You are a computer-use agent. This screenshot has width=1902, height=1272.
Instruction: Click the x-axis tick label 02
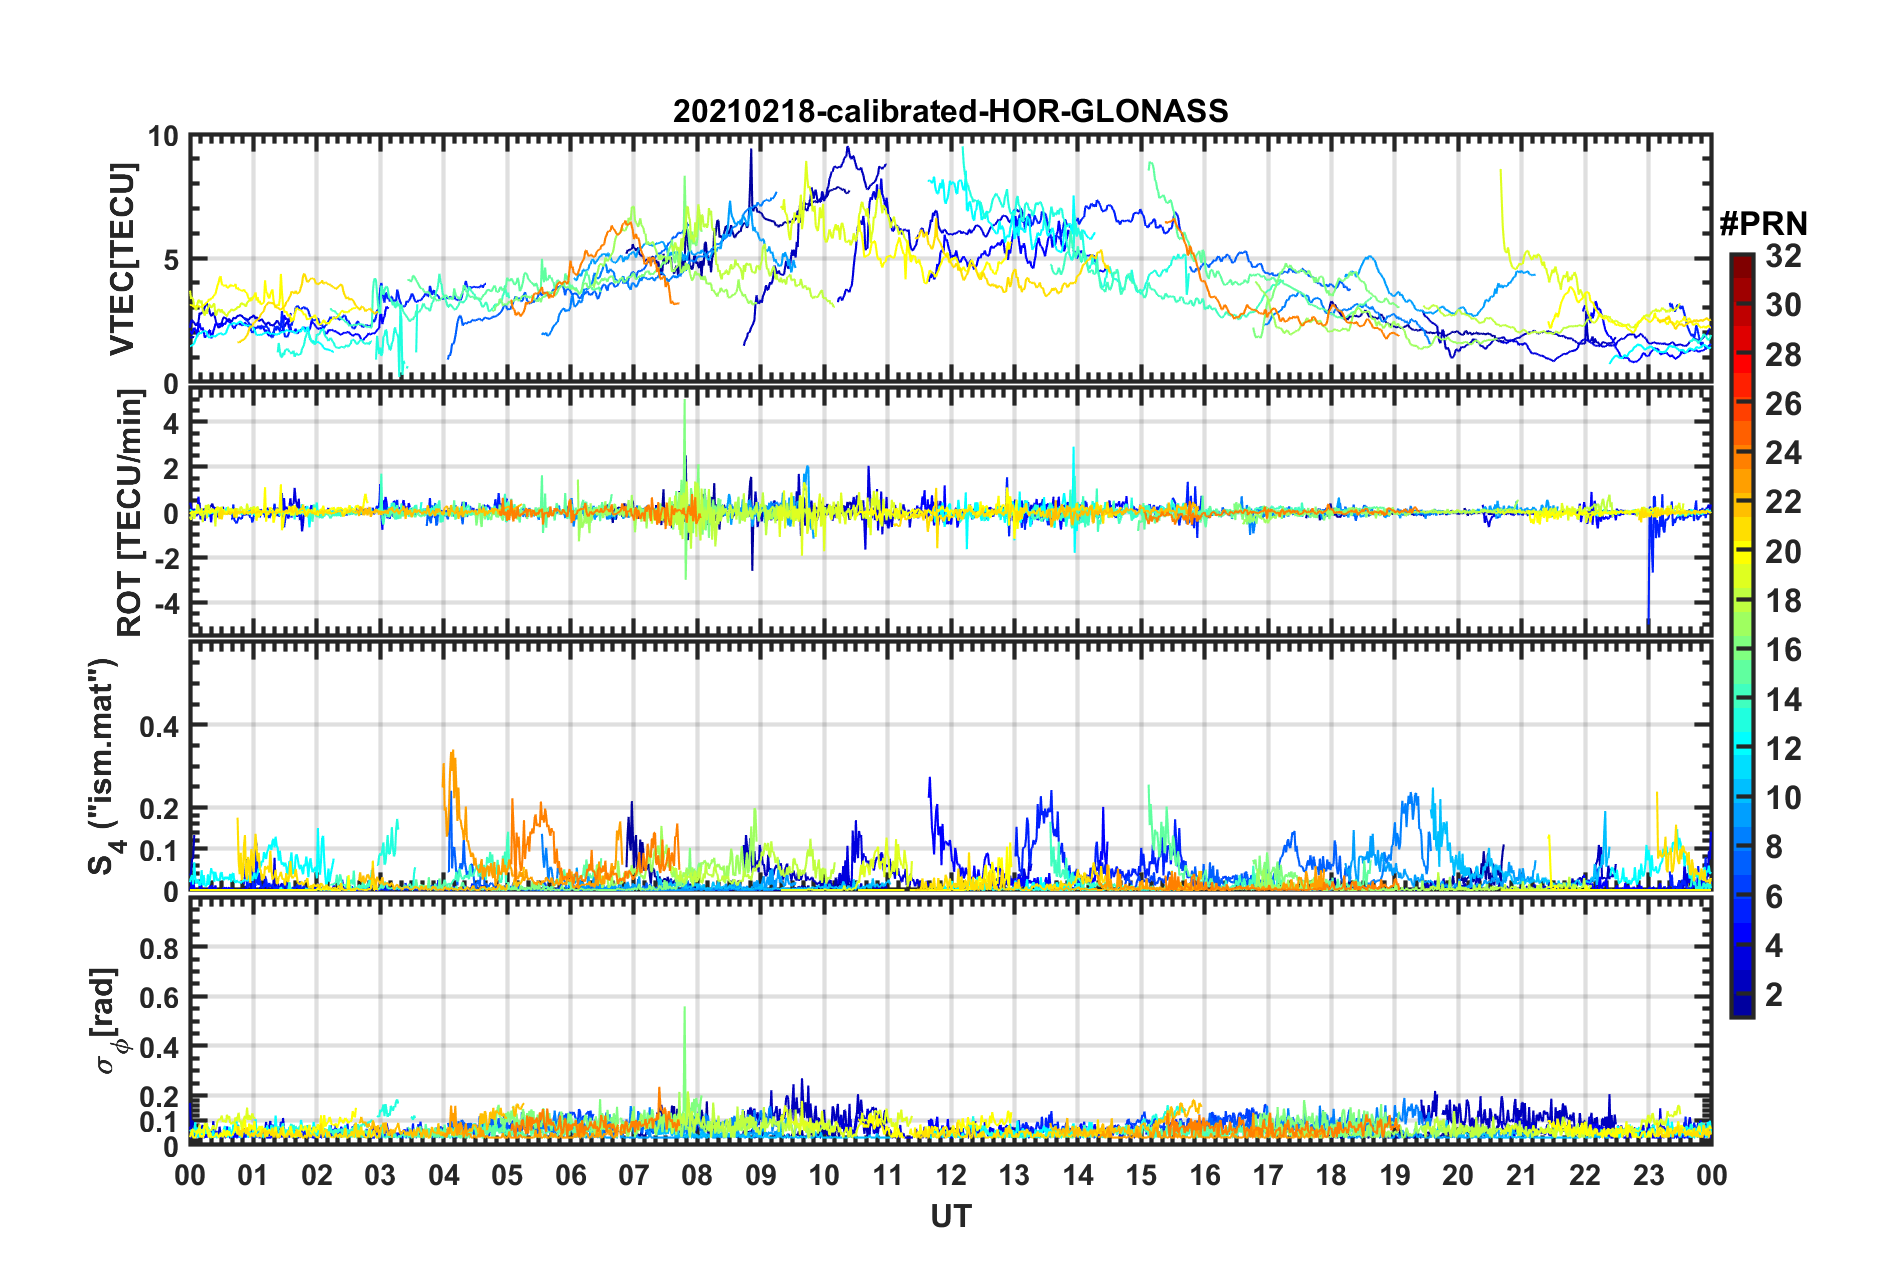point(317,1175)
